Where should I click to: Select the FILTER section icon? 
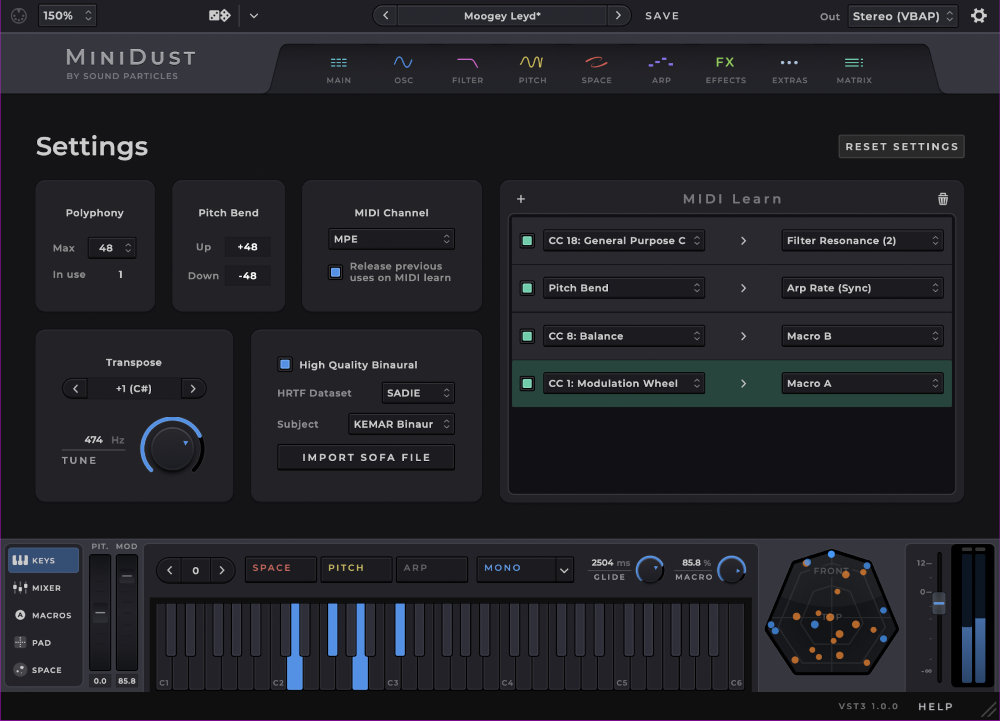467,68
